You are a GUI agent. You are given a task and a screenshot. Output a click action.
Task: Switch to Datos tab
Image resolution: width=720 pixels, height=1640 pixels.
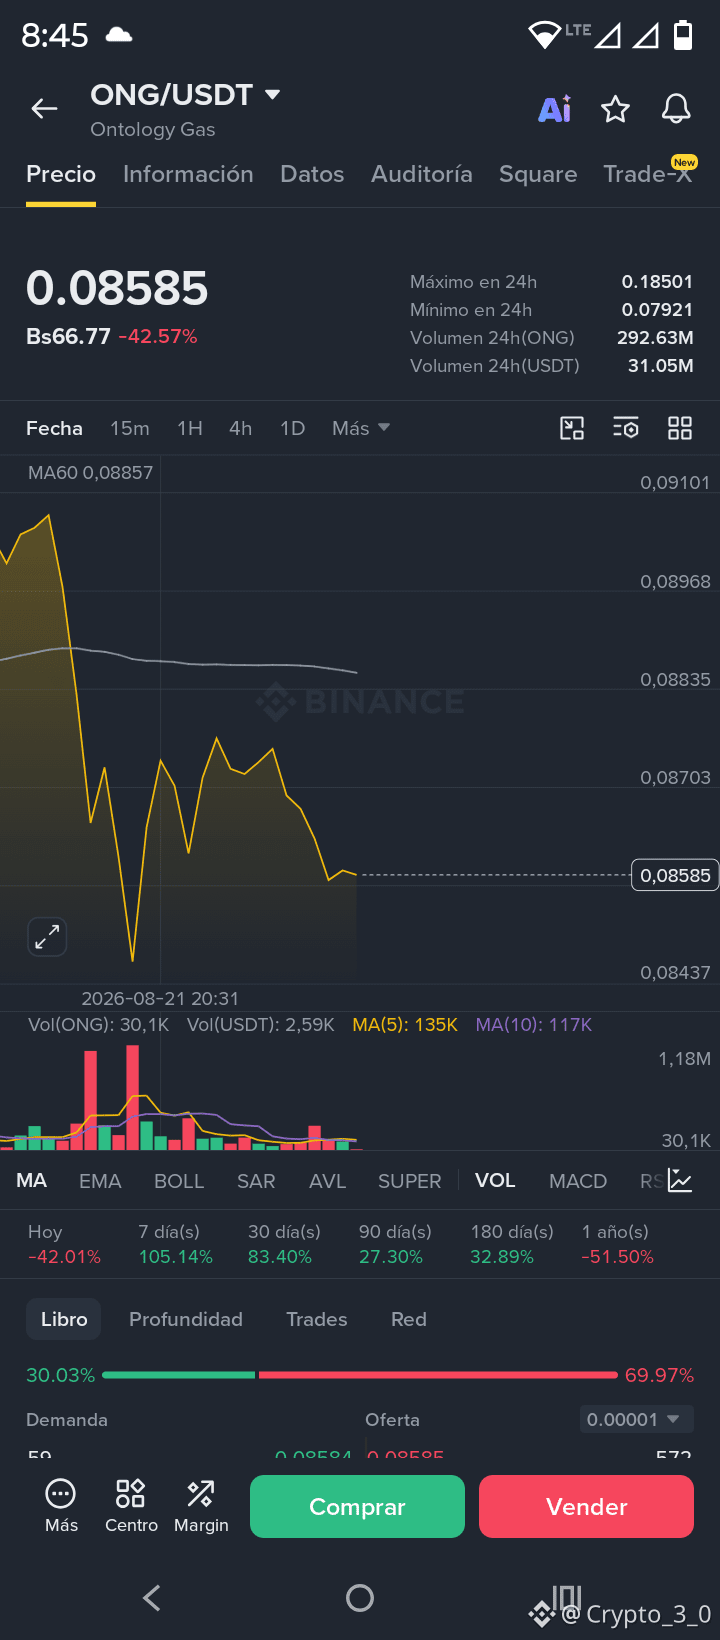point(312,174)
